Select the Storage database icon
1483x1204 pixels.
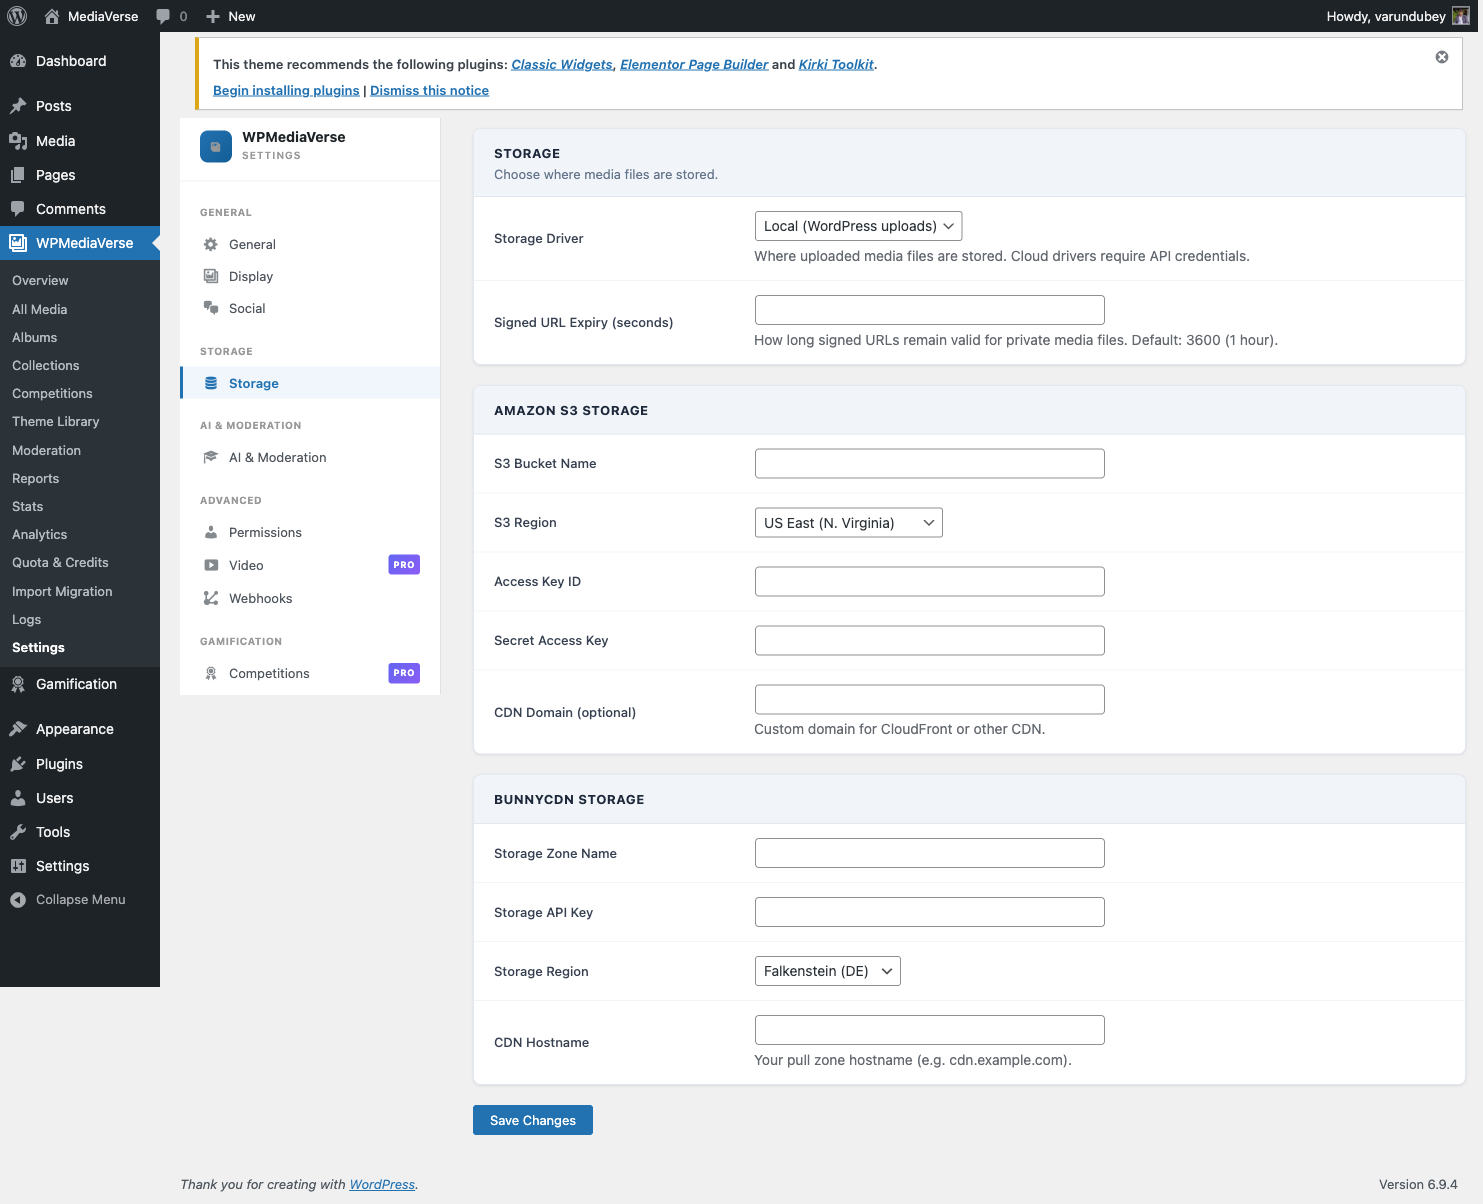click(x=210, y=383)
